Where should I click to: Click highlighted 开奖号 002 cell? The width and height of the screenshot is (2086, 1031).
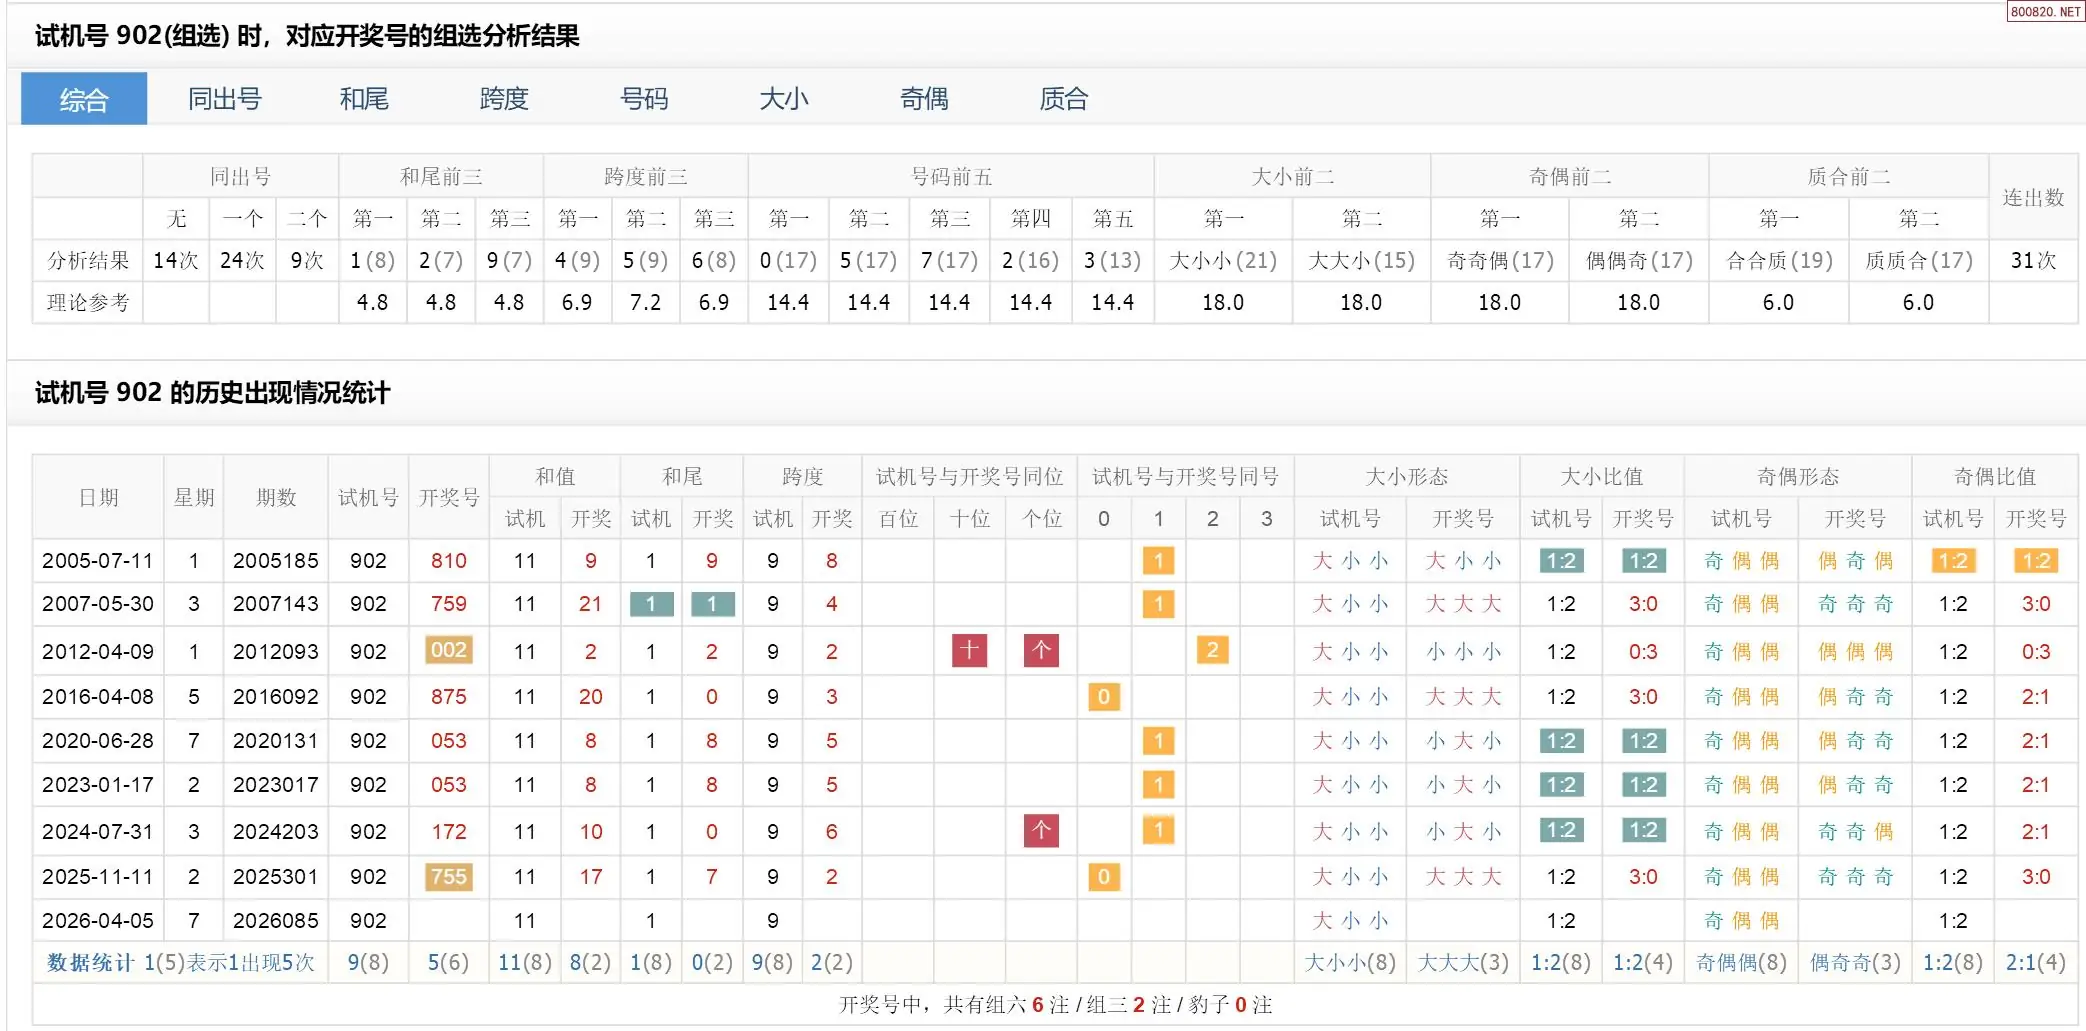coord(448,651)
